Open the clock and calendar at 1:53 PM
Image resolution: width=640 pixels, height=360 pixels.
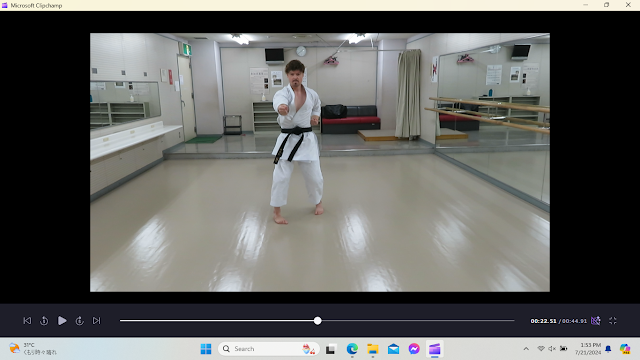click(x=588, y=349)
